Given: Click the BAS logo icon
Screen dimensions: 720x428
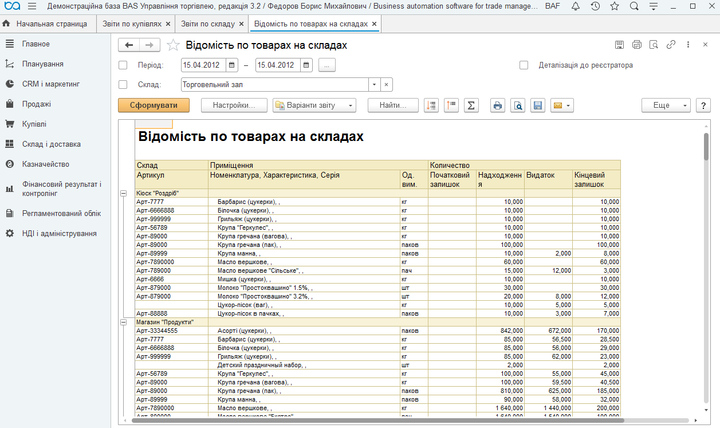Looking at the screenshot, I should (12, 6).
